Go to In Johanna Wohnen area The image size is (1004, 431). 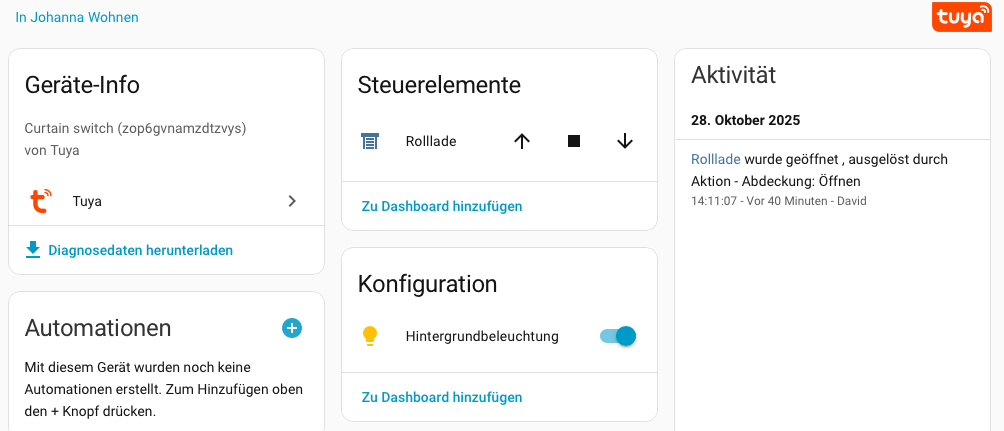(77, 17)
